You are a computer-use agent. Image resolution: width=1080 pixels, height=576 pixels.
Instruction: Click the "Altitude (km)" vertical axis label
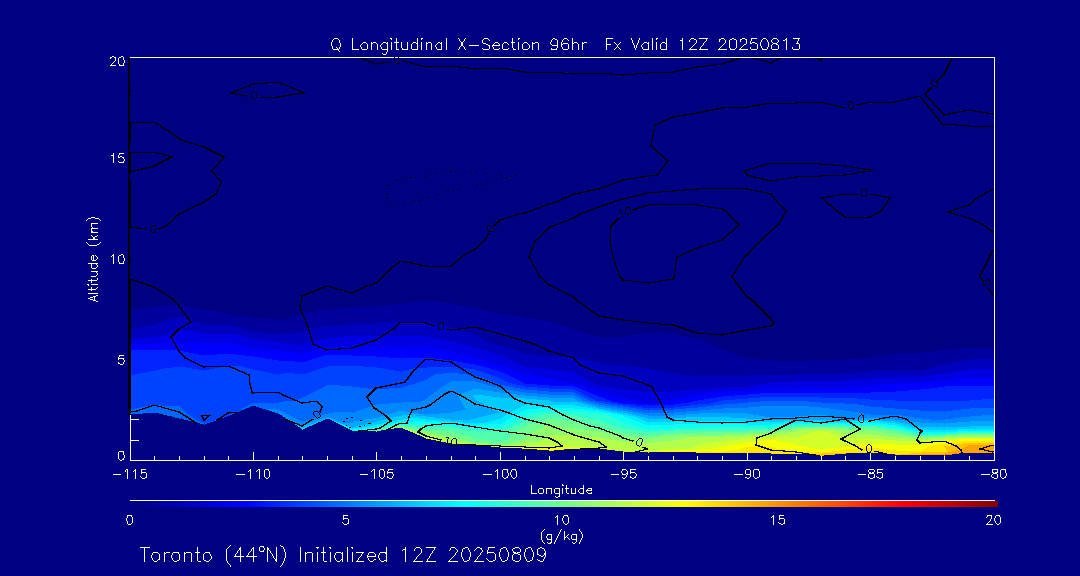click(x=94, y=259)
